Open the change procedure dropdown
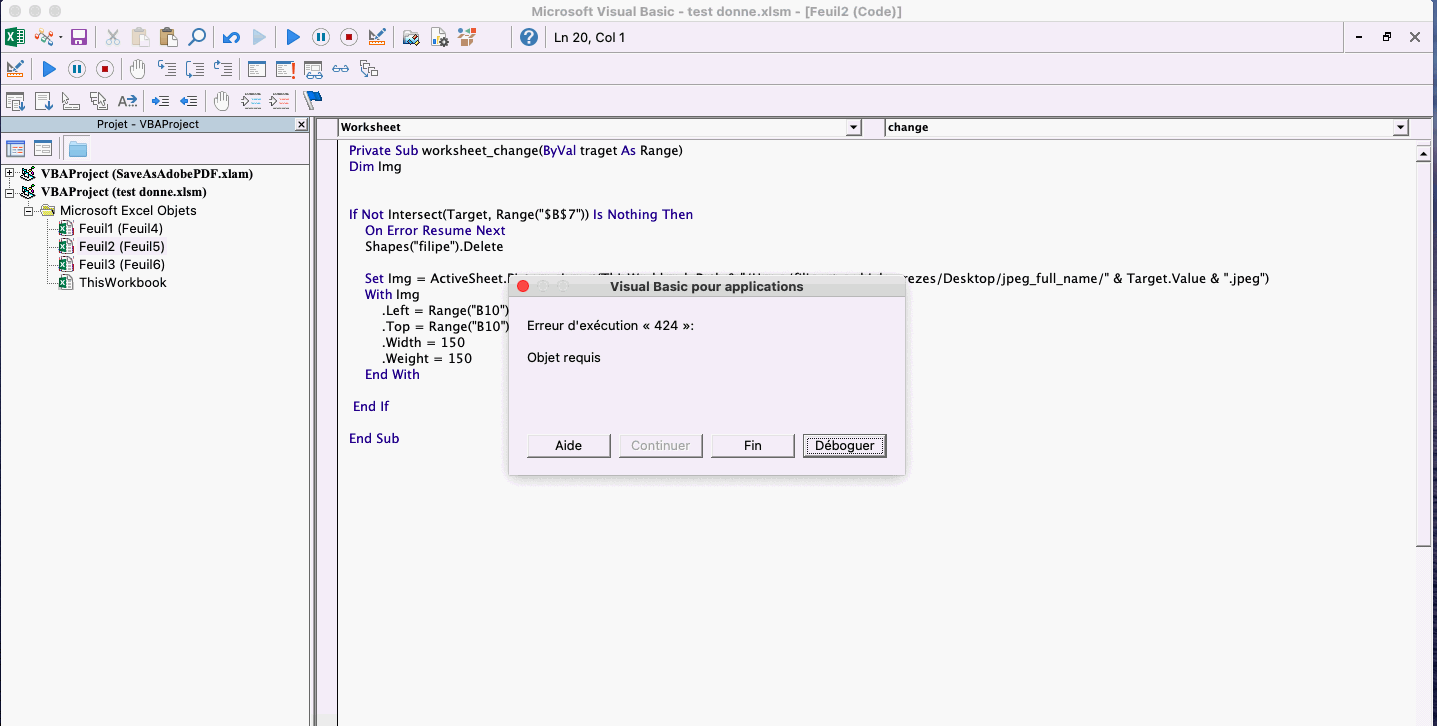This screenshot has height=726, width=1437. tap(1400, 128)
